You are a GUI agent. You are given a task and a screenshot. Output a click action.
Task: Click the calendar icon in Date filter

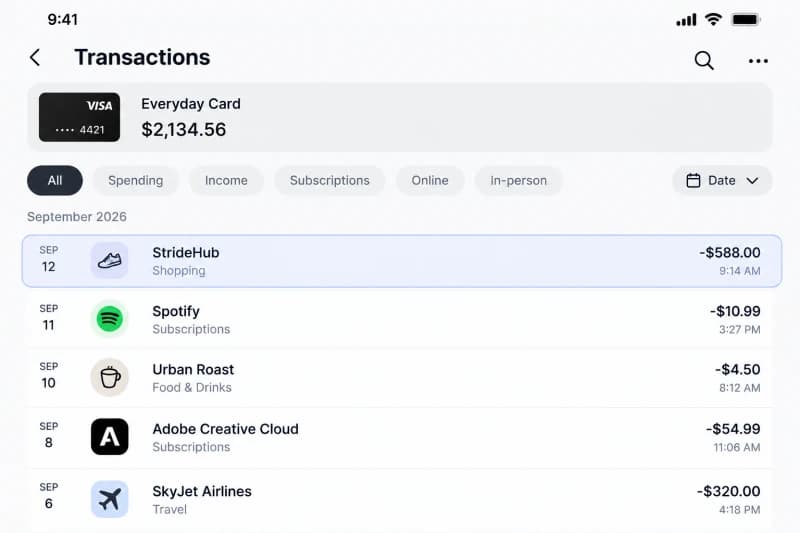click(x=693, y=181)
